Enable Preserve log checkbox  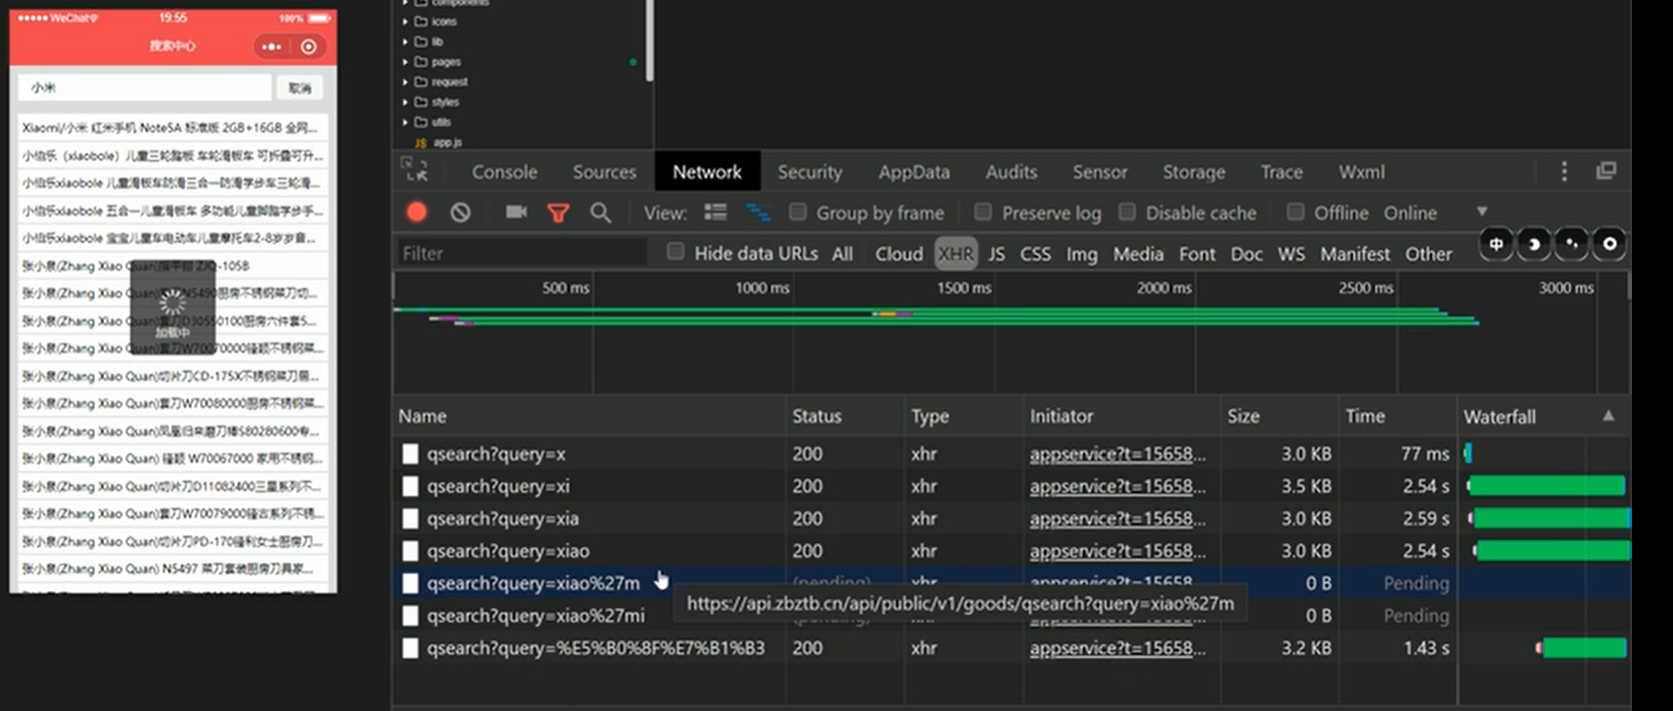(983, 212)
